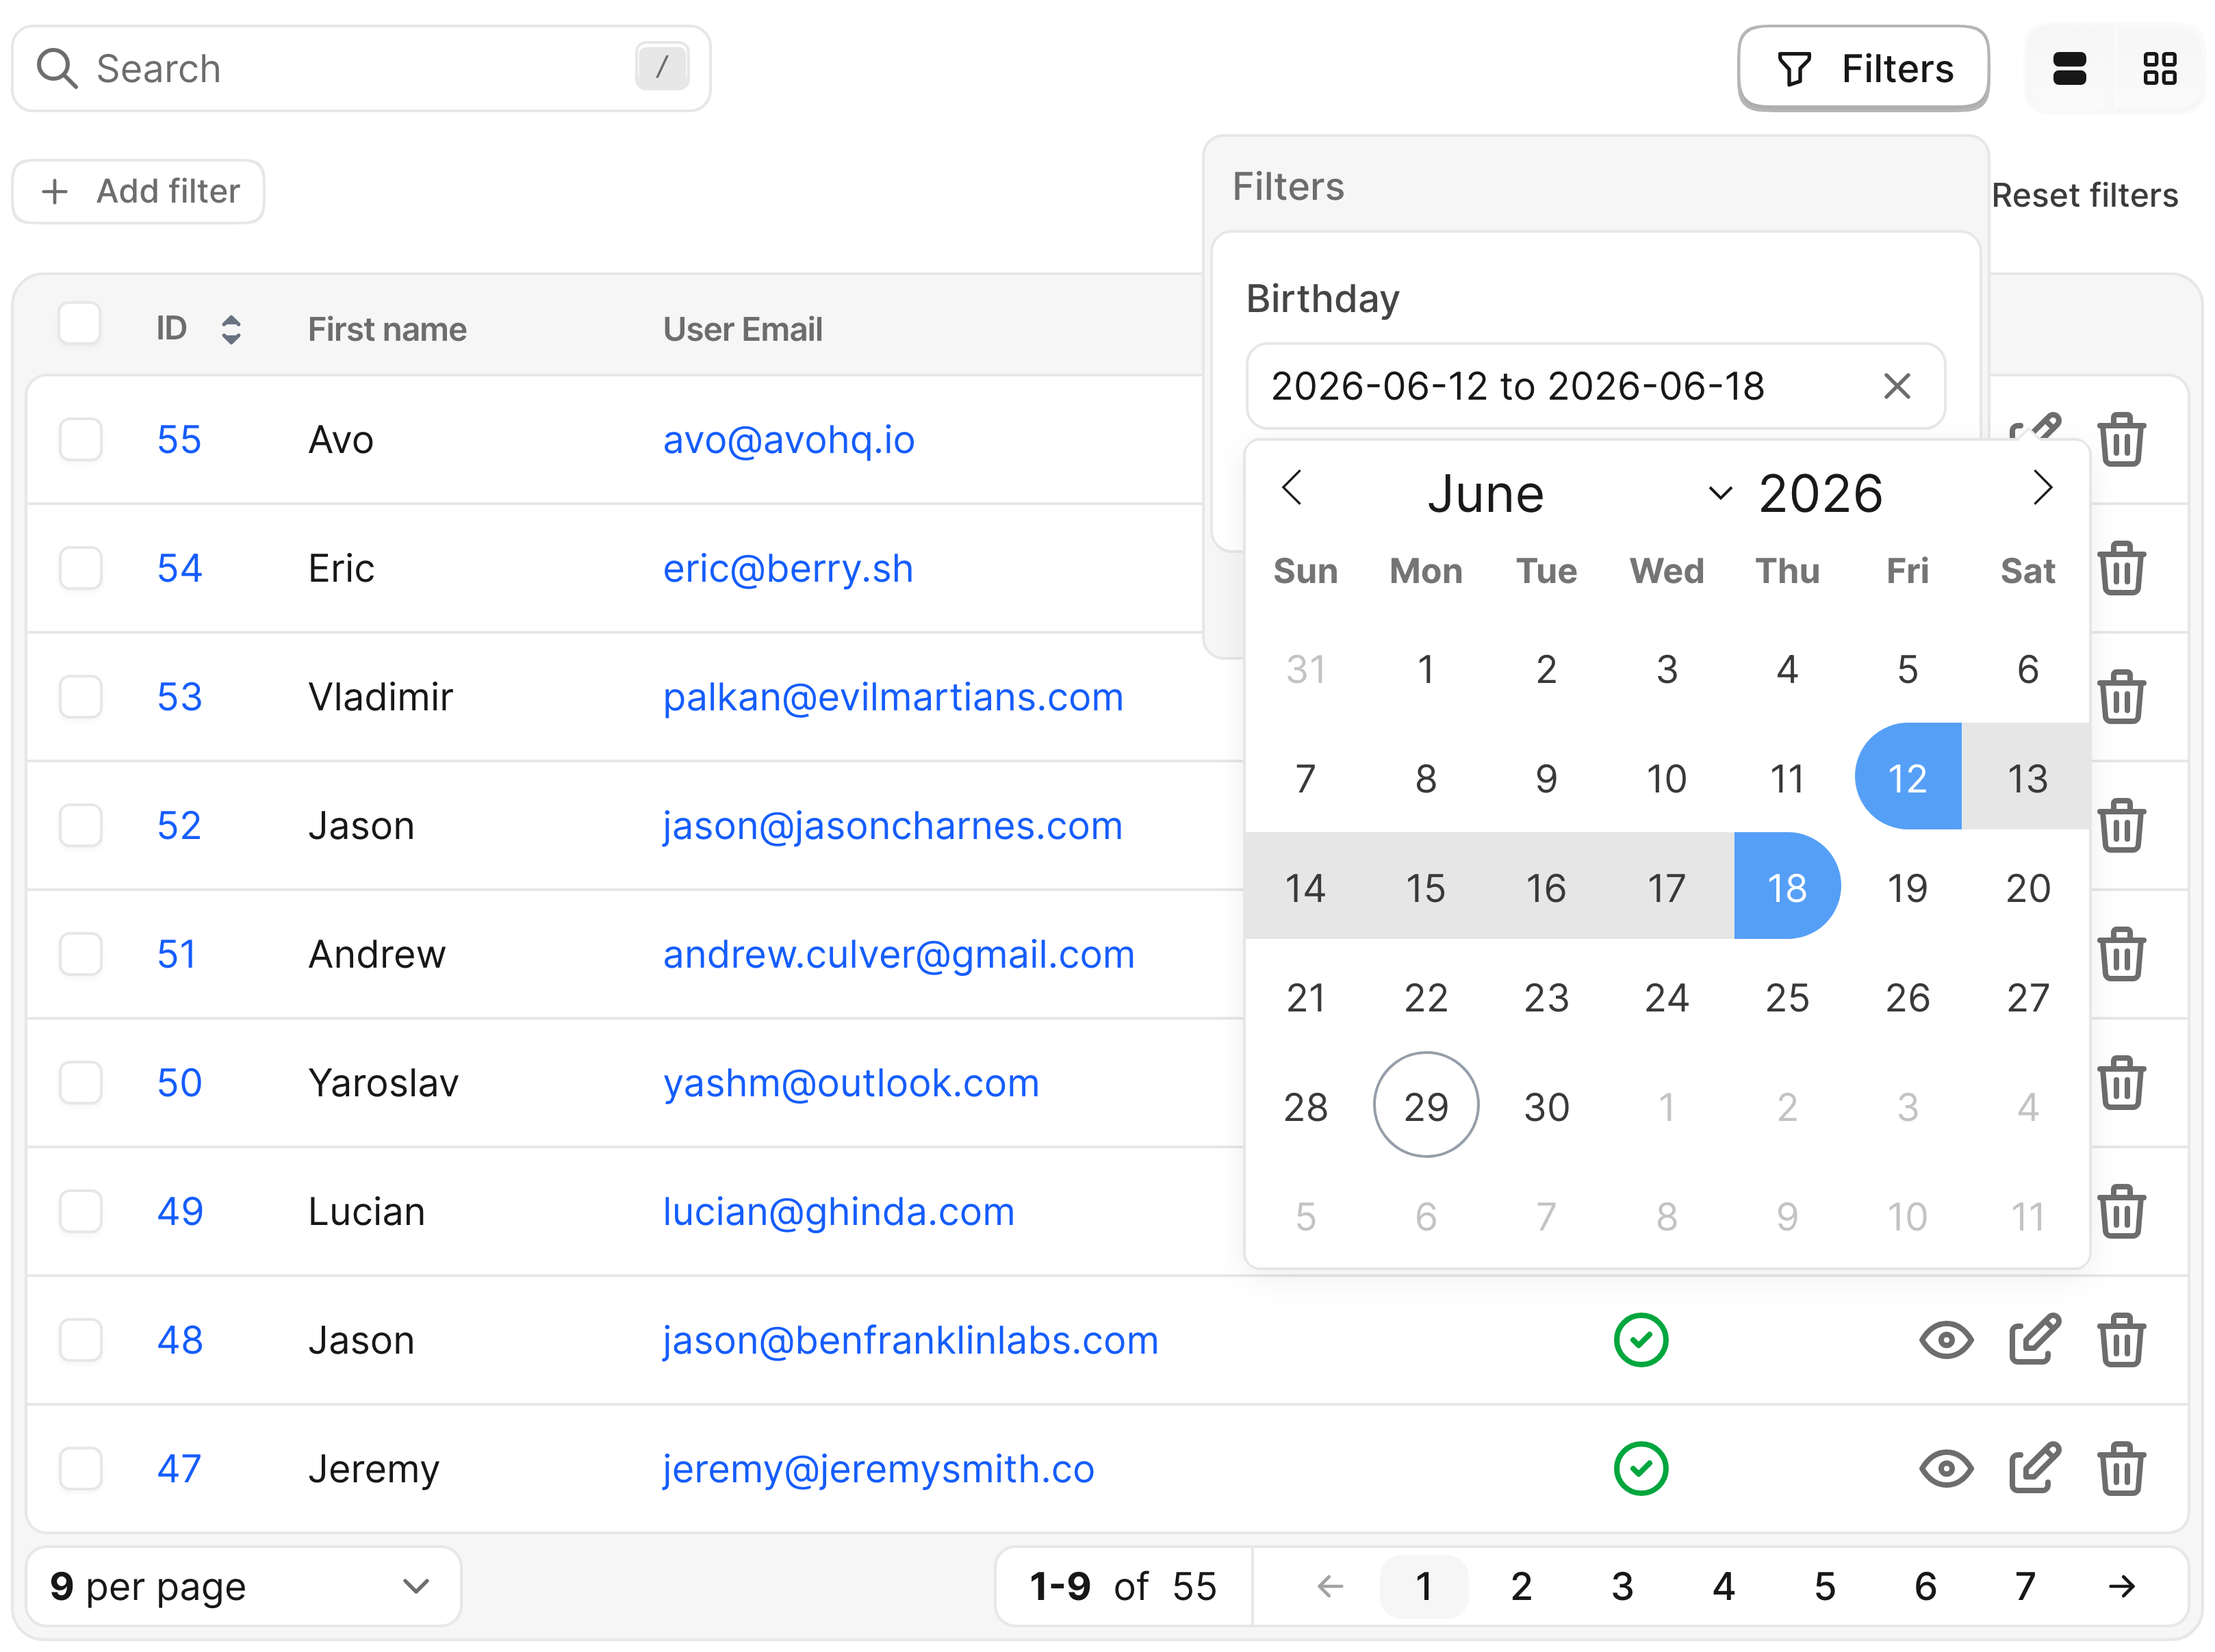Screen dimensions: 2215x1652
Task: Edit the Jeremy row
Action: [x=2035, y=1469]
